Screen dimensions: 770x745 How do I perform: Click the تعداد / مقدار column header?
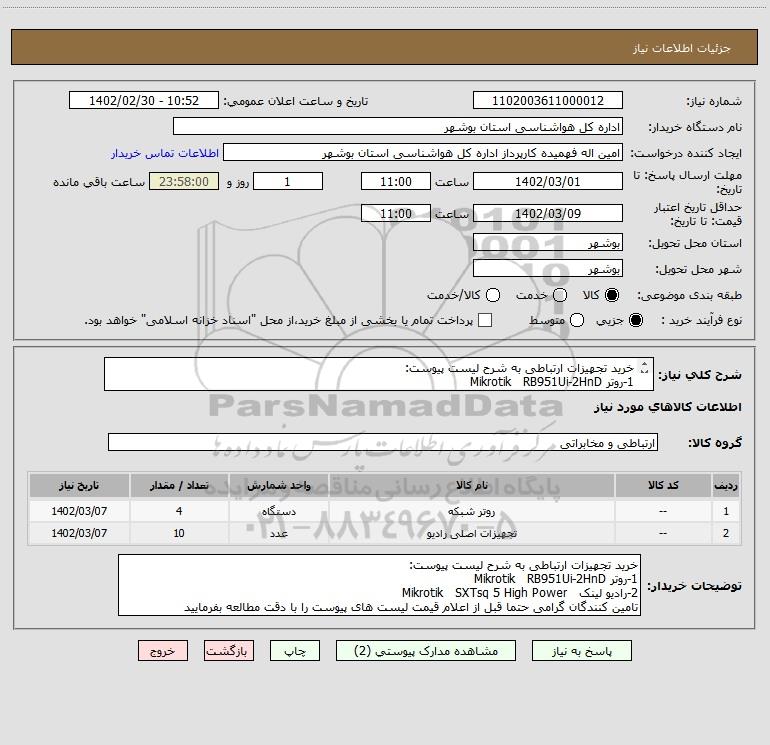[179, 485]
